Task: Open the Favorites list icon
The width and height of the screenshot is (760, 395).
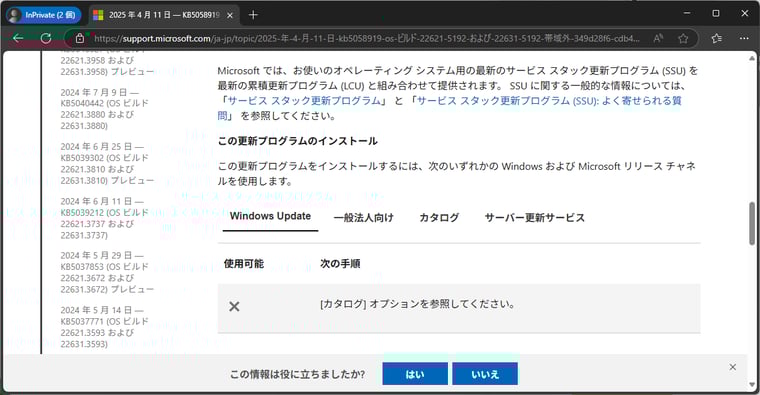Action: (716, 38)
